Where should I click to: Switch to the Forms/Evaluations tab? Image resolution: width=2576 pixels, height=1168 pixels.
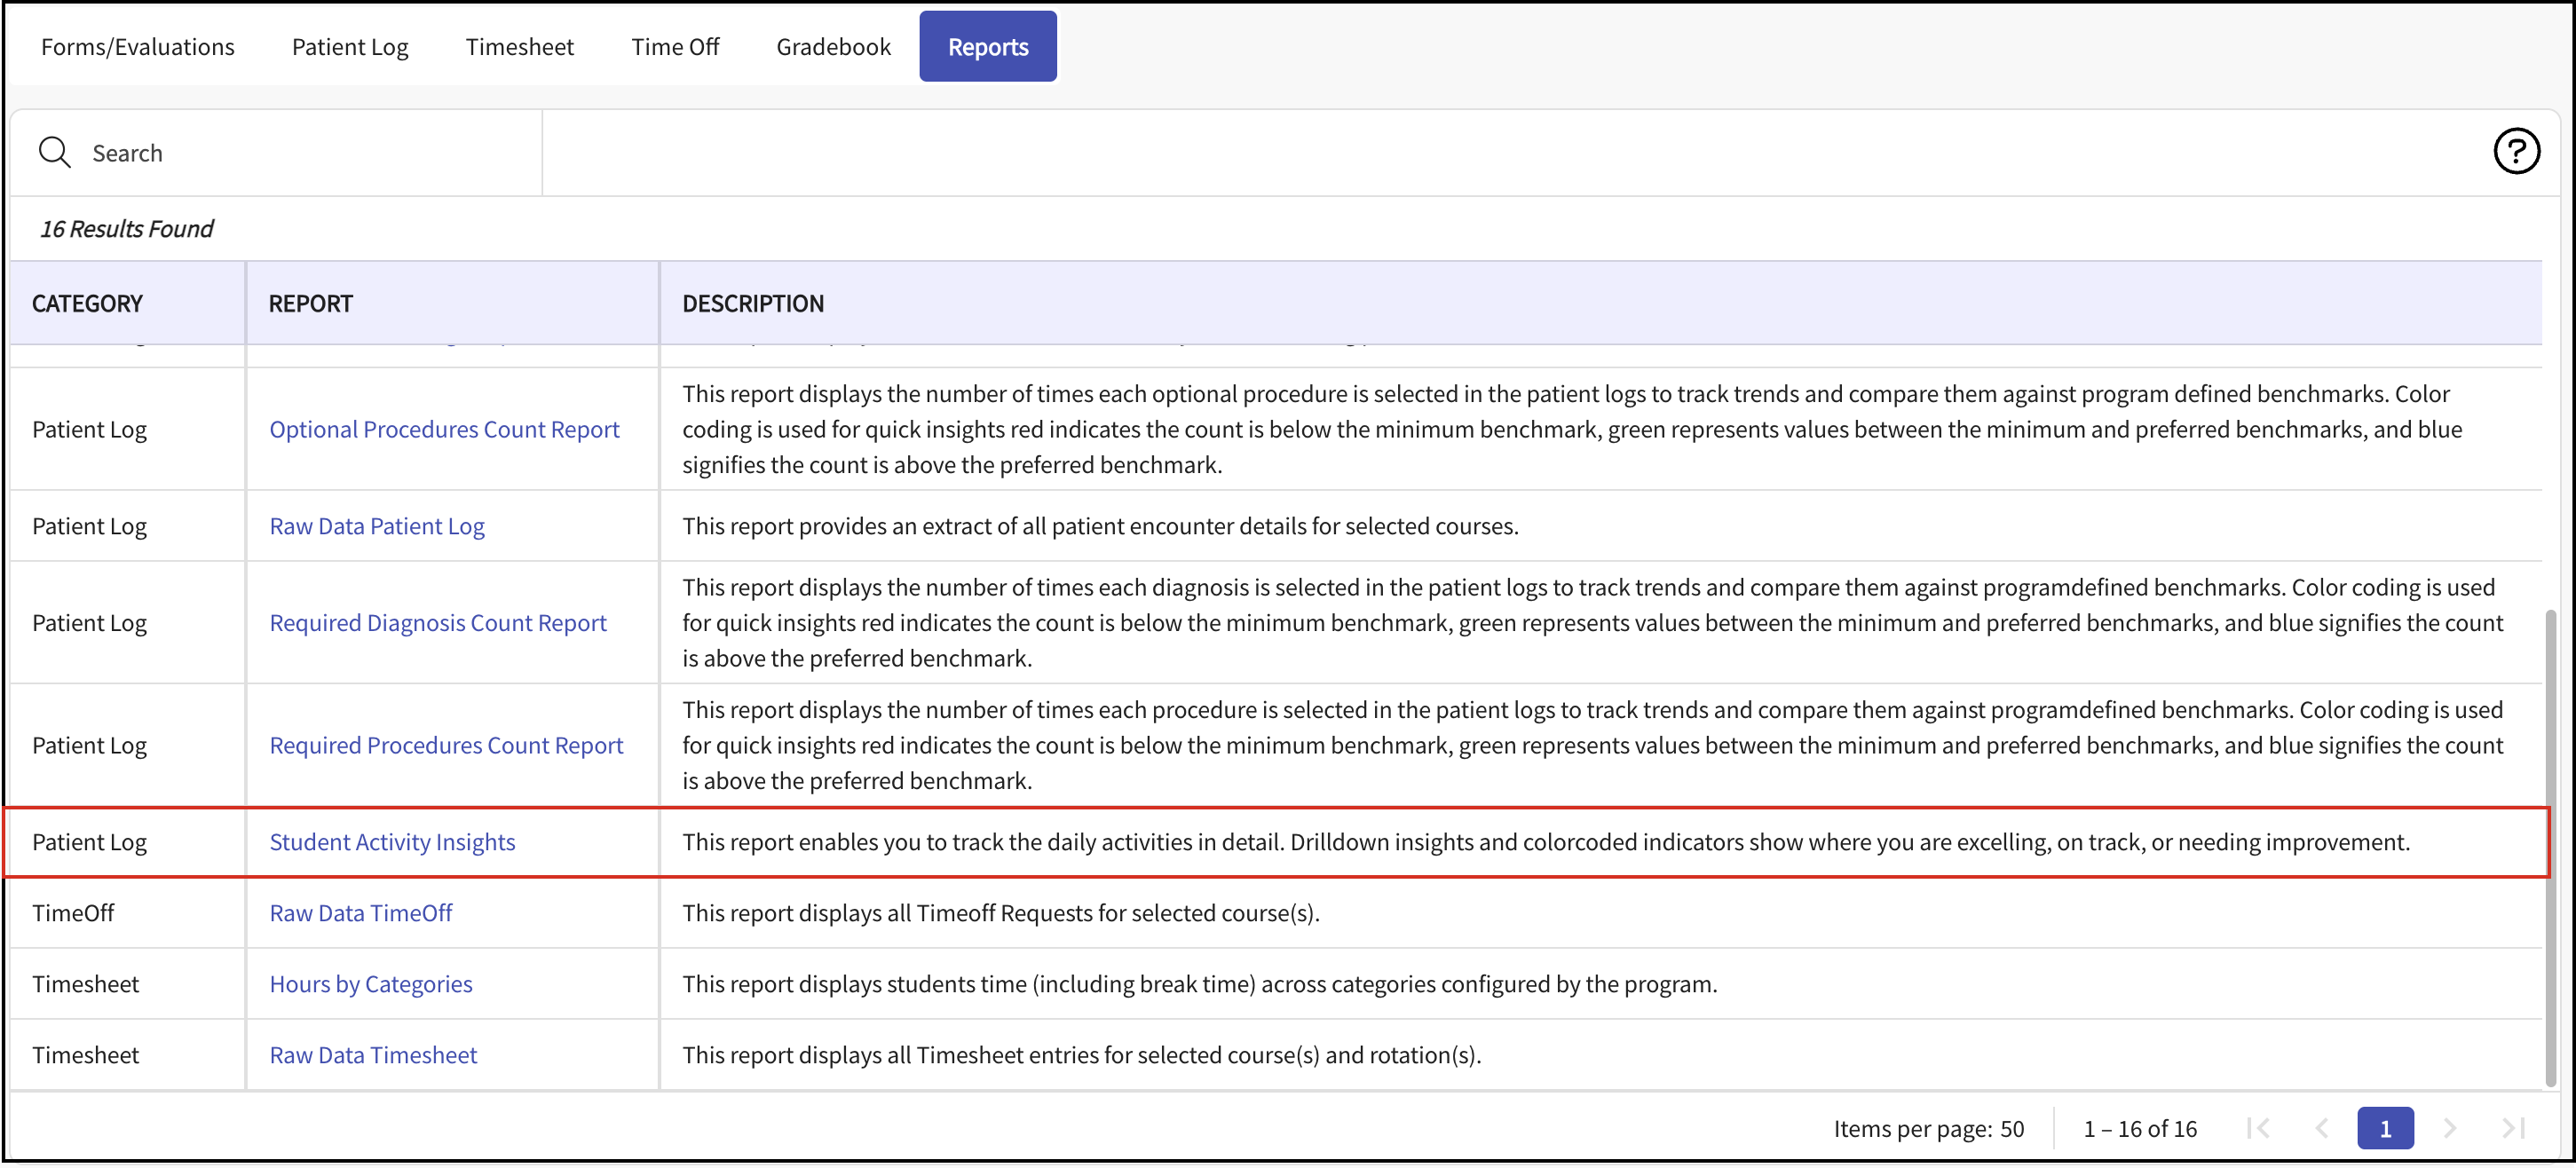tap(138, 47)
